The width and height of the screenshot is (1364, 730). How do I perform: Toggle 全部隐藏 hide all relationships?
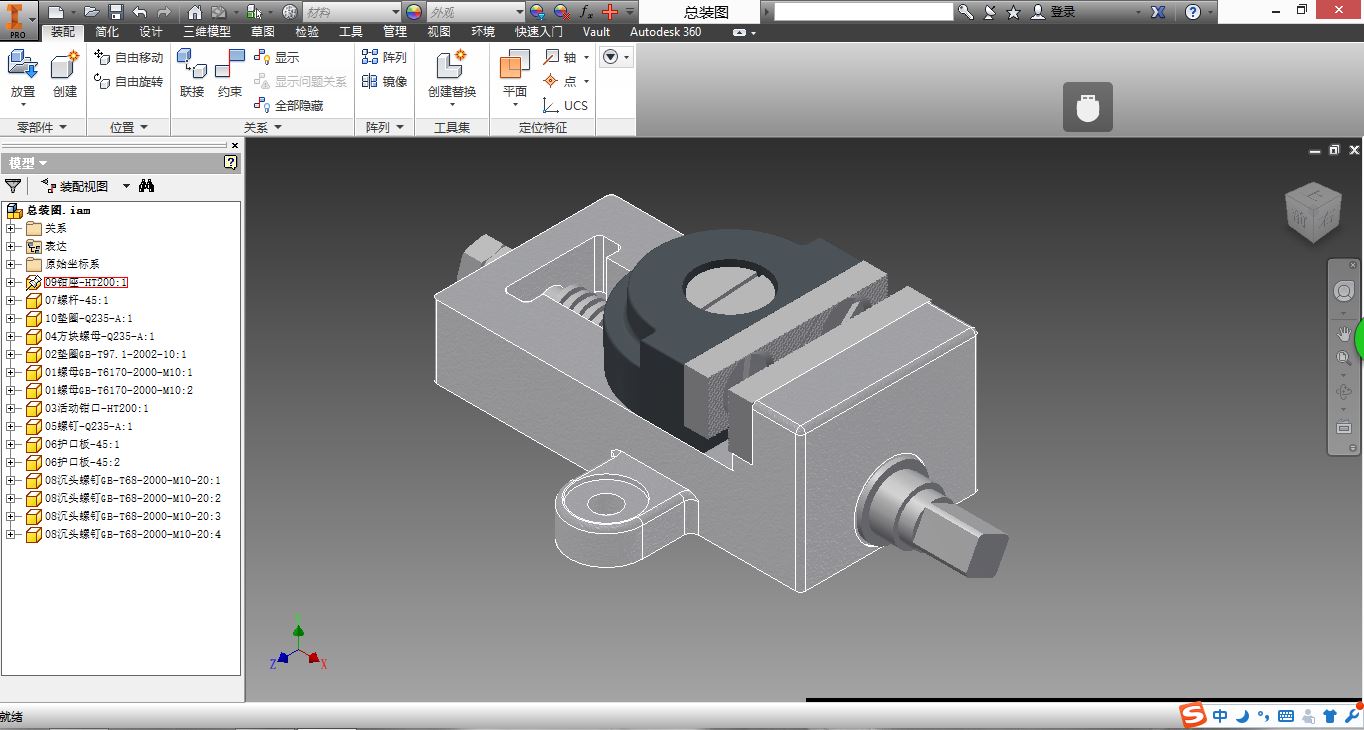click(288, 105)
